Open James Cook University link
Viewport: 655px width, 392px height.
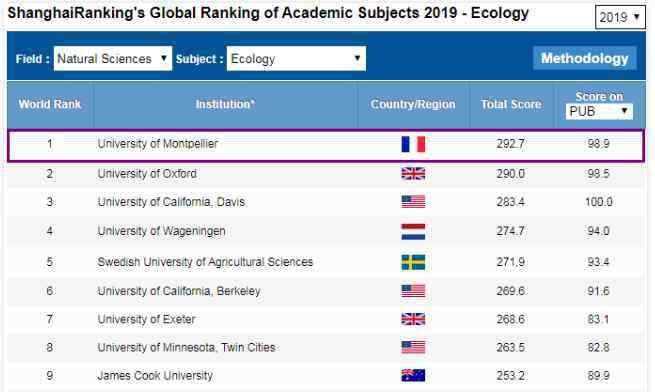tap(155, 375)
